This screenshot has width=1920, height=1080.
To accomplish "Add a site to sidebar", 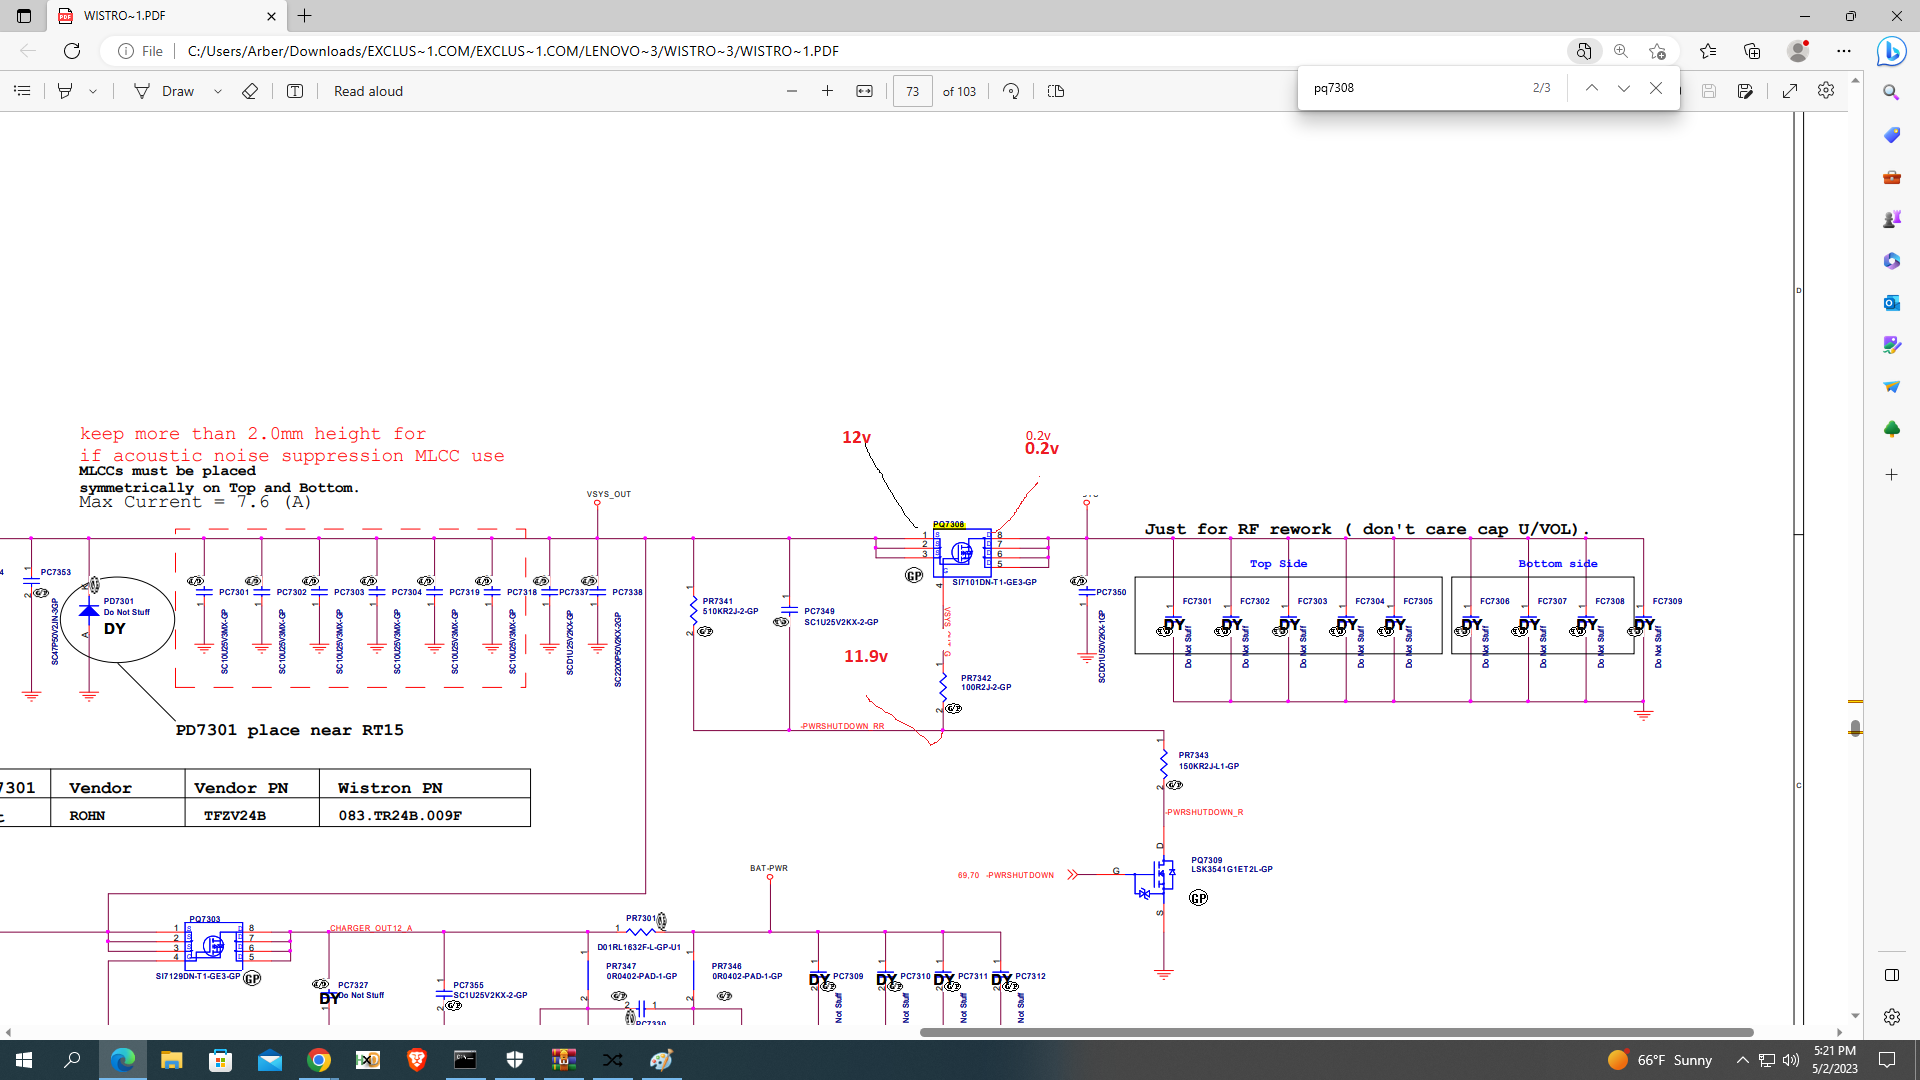I will 1891,475.
